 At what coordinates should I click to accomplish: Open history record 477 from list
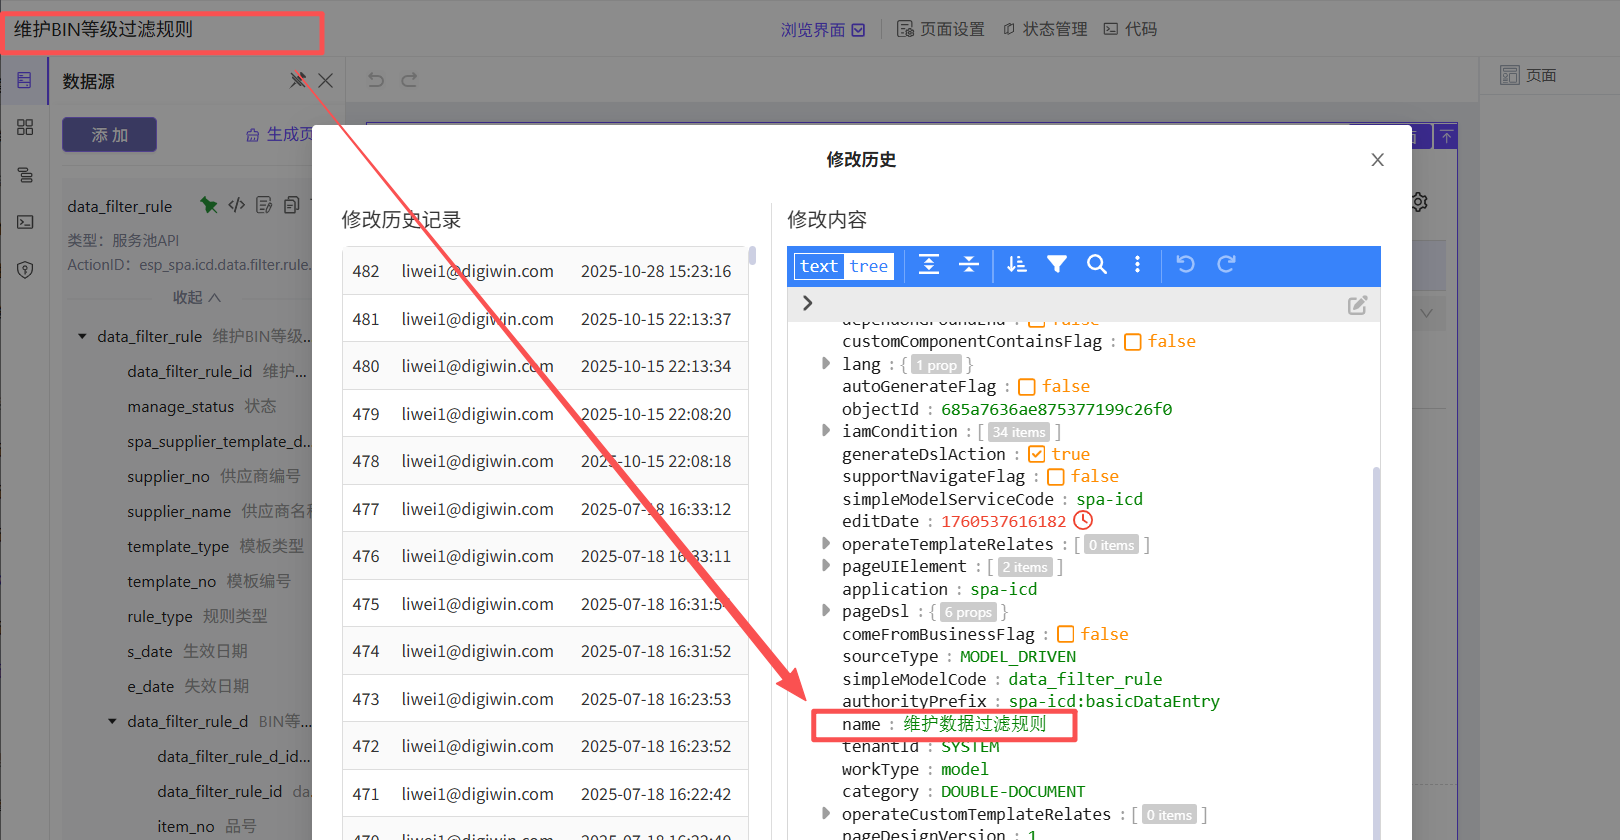pos(544,509)
